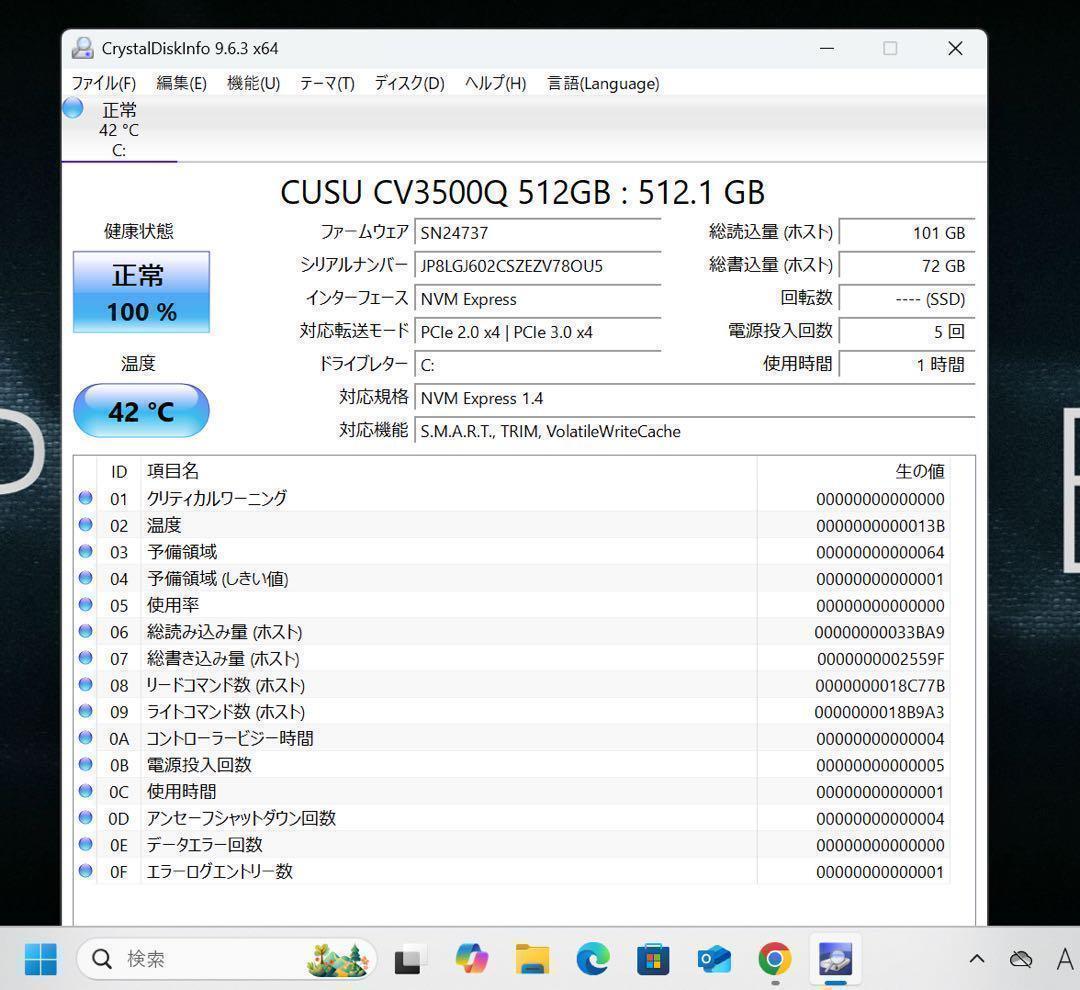The image size is (1080, 990).
Task: Select the コントローラービジー時間 row name
Action: [x=230, y=739]
